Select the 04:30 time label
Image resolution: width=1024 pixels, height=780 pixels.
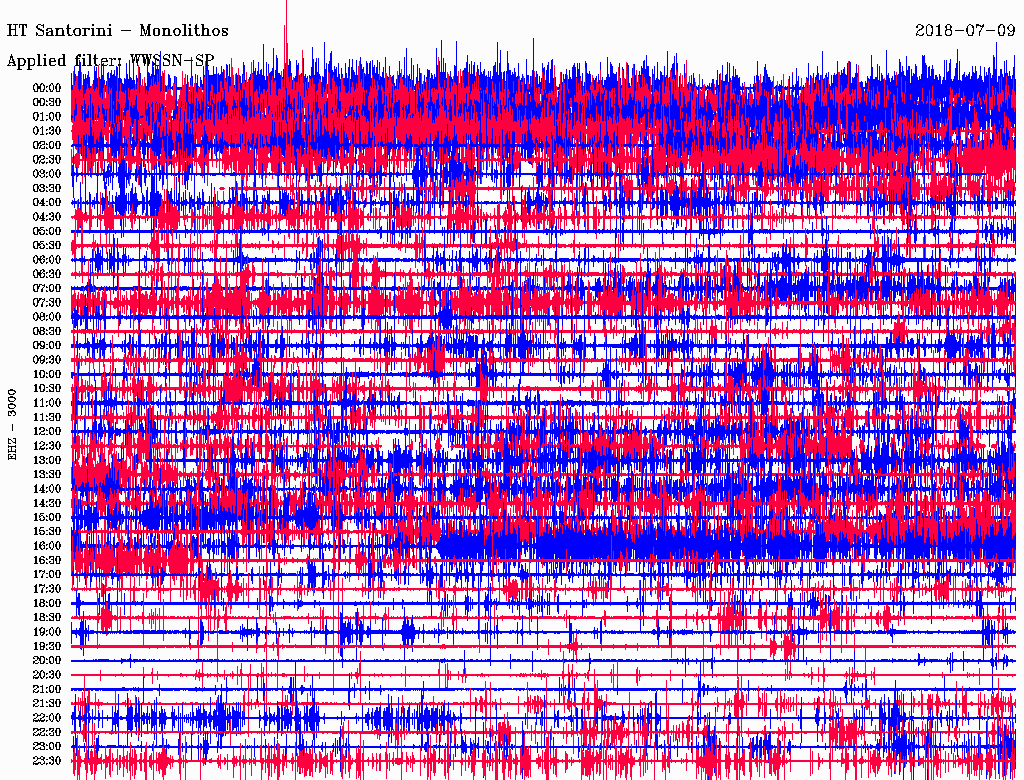(x=47, y=217)
